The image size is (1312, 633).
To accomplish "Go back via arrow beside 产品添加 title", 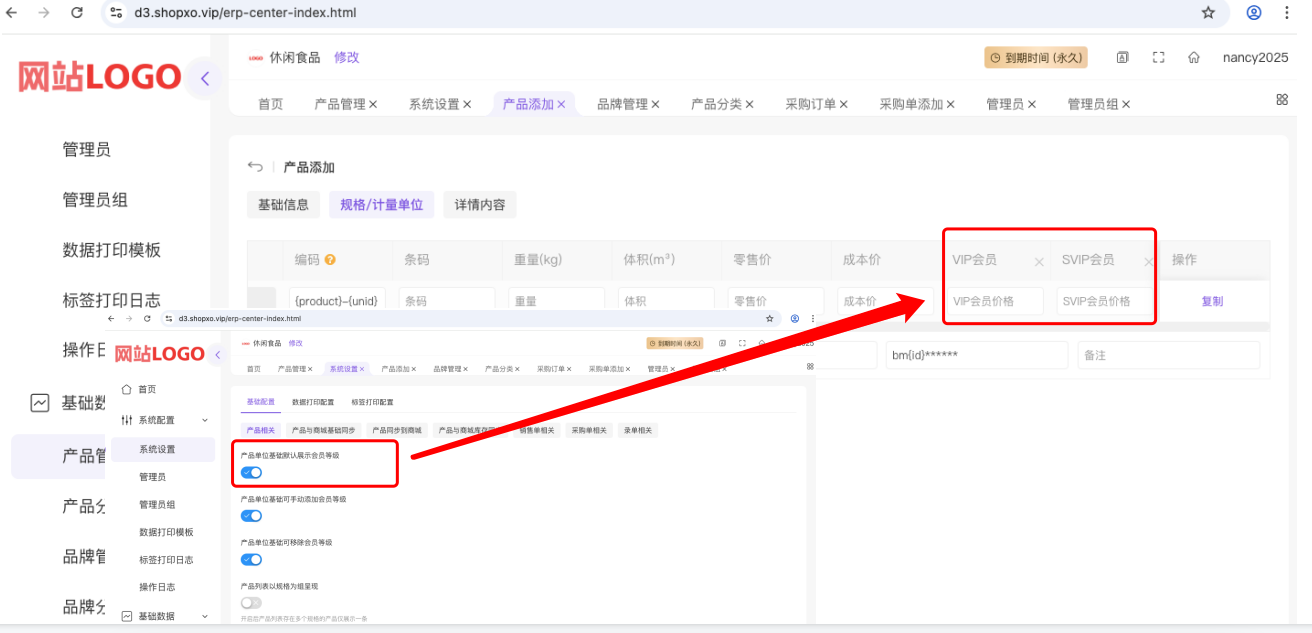I will pyautogui.click(x=256, y=167).
